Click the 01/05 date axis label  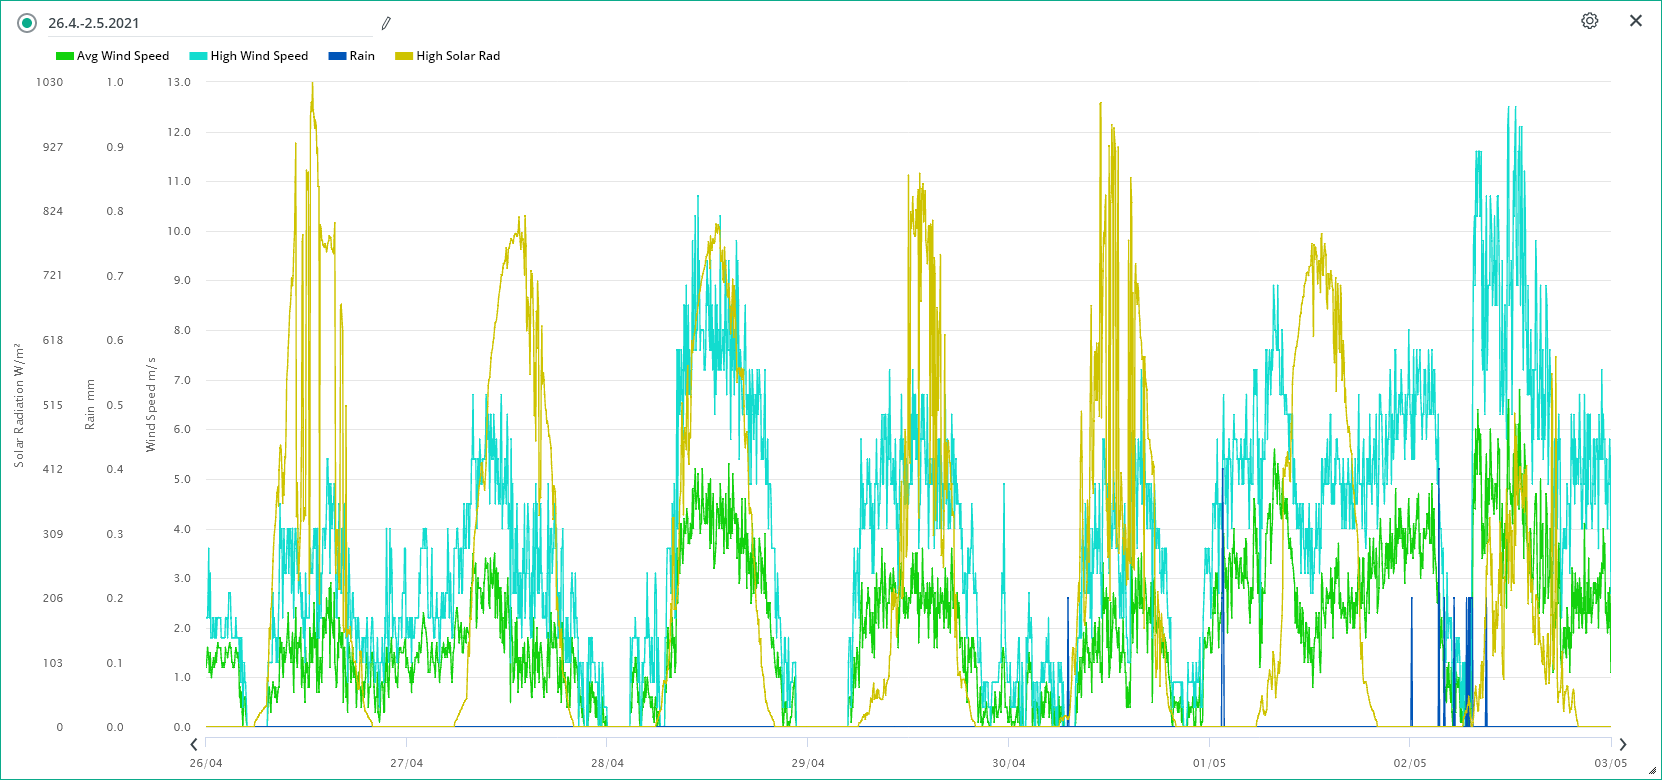(1209, 763)
